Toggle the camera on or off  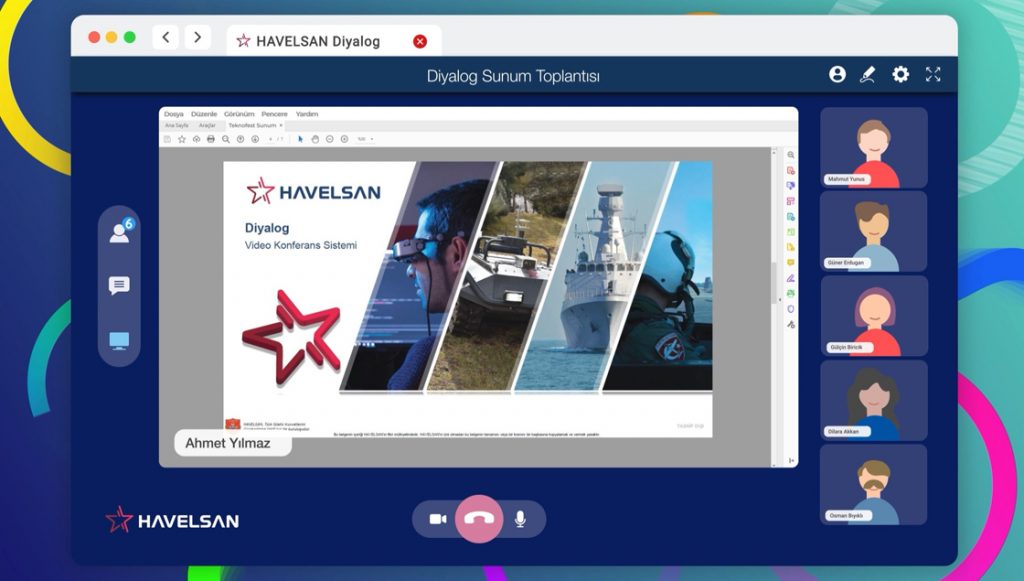pyautogui.click(x=438, y=519)
